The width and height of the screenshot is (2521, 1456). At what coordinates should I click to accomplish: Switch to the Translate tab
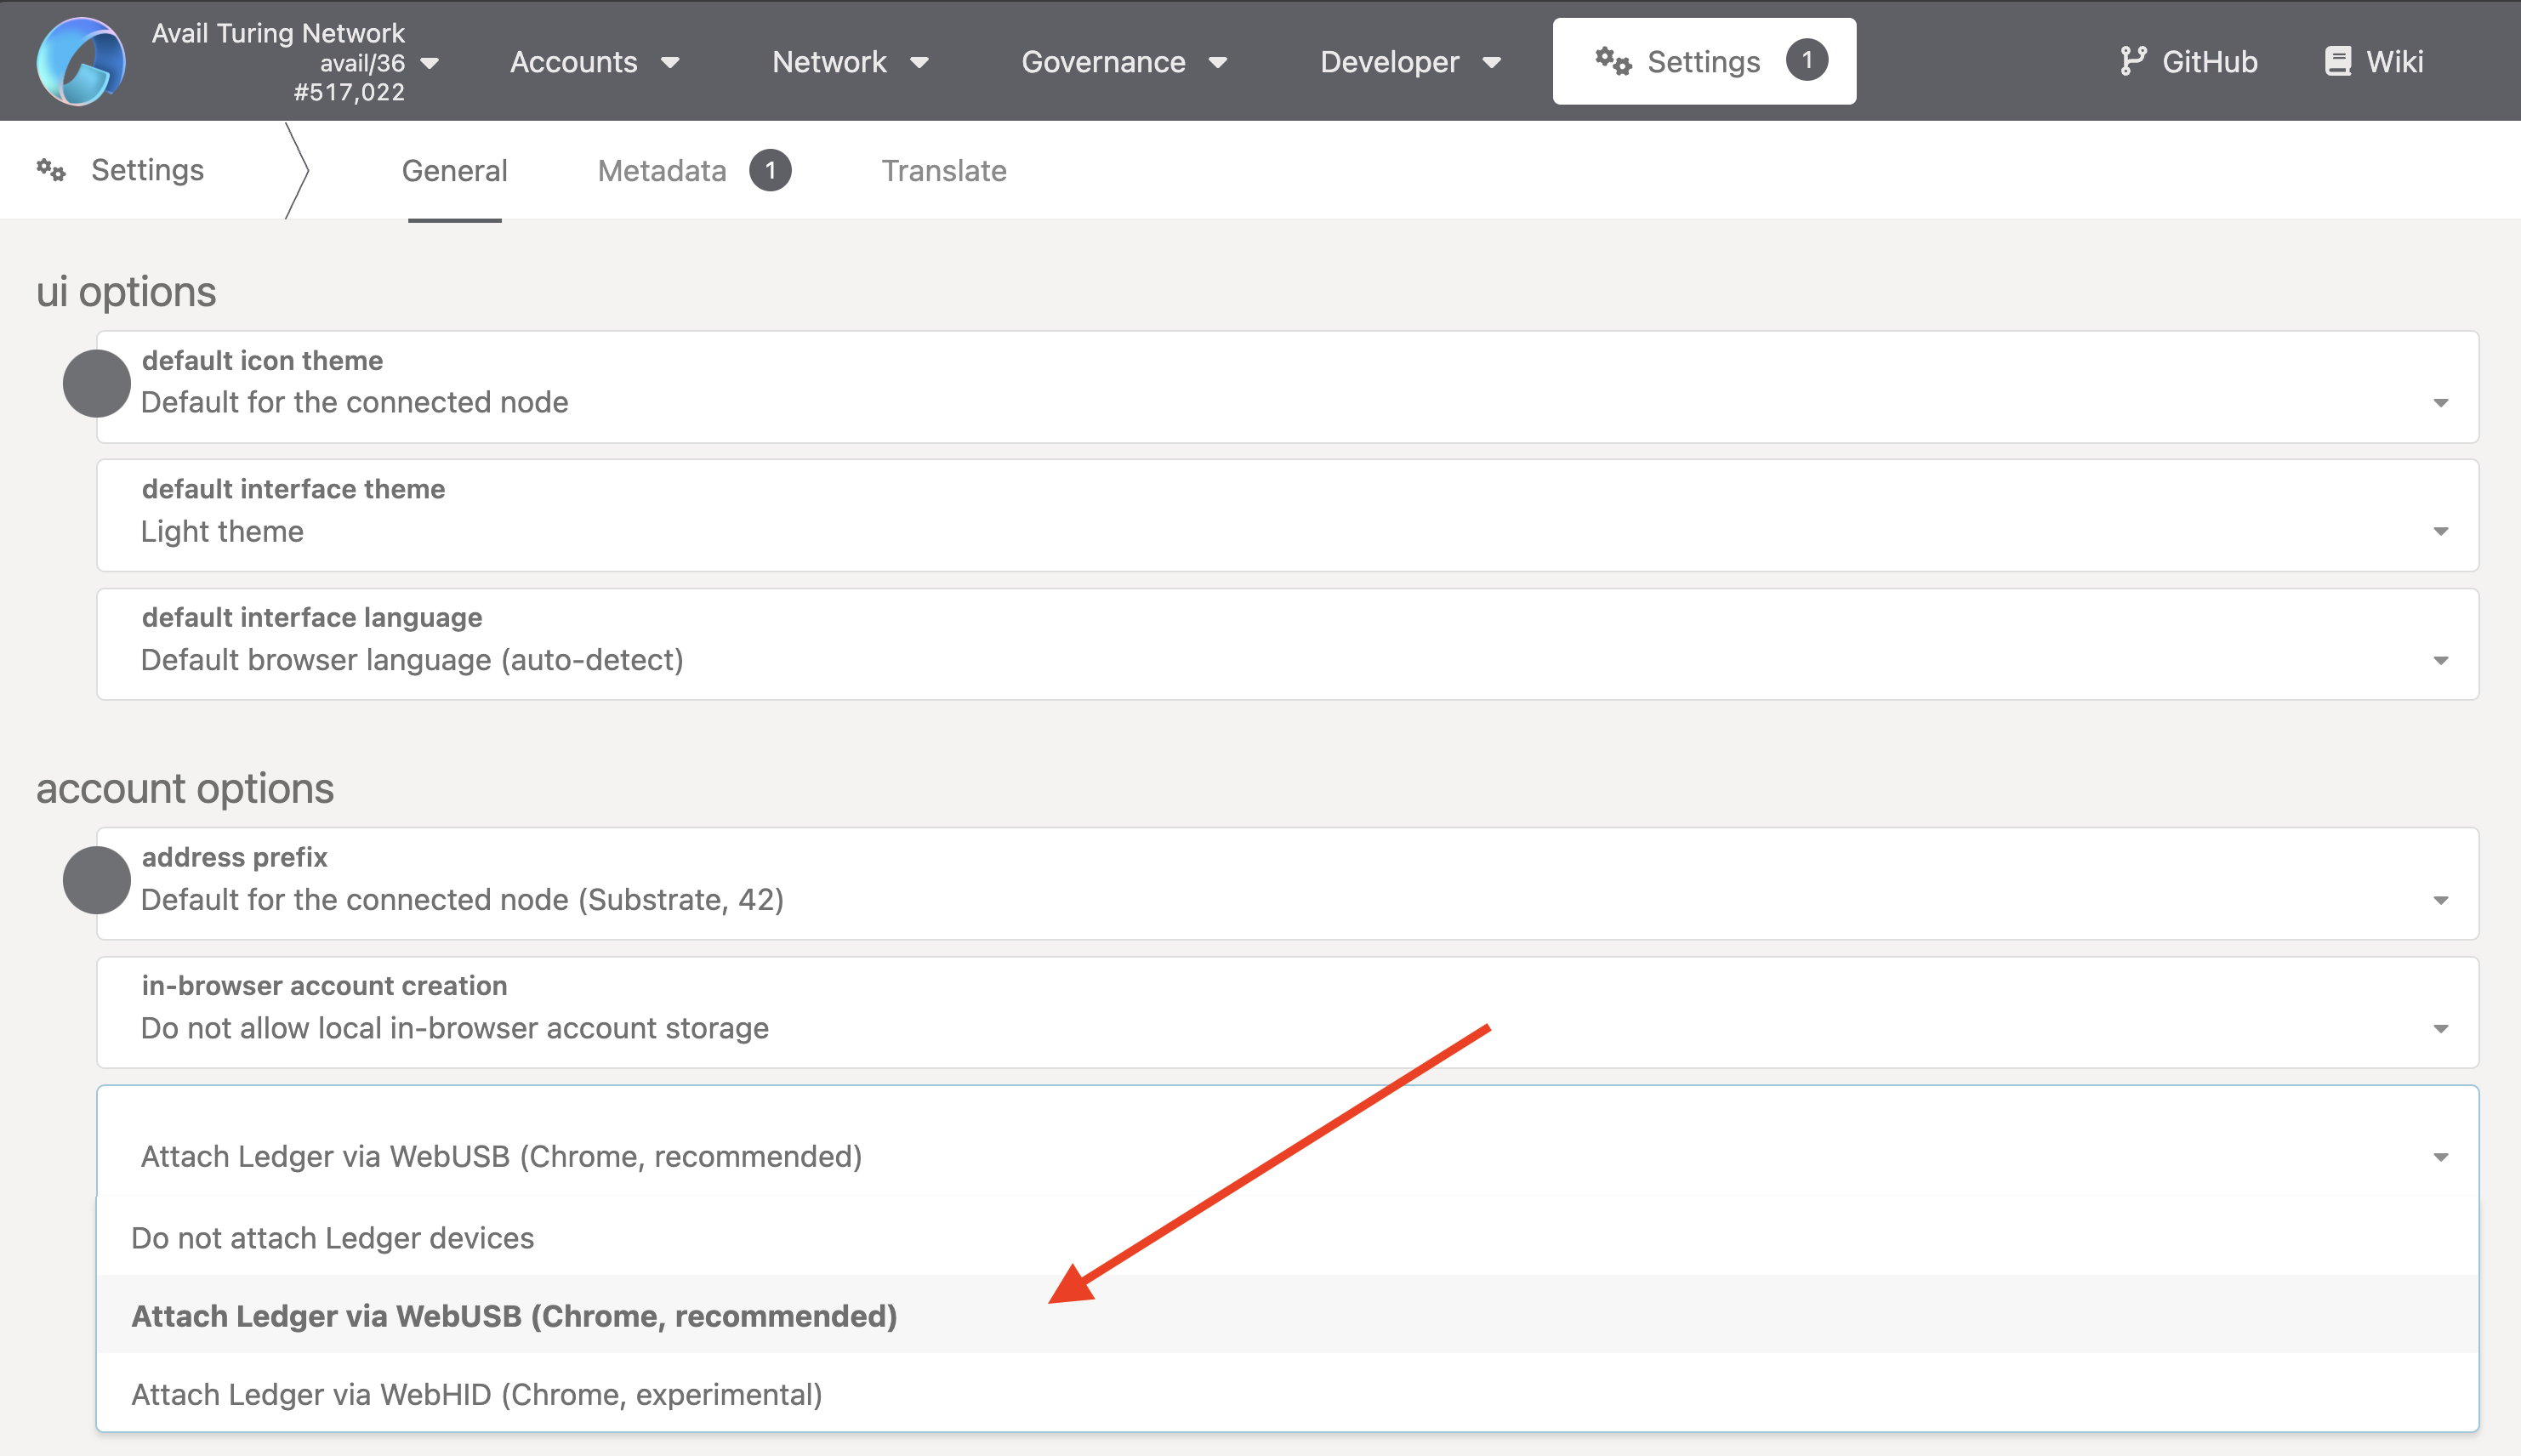943,171
